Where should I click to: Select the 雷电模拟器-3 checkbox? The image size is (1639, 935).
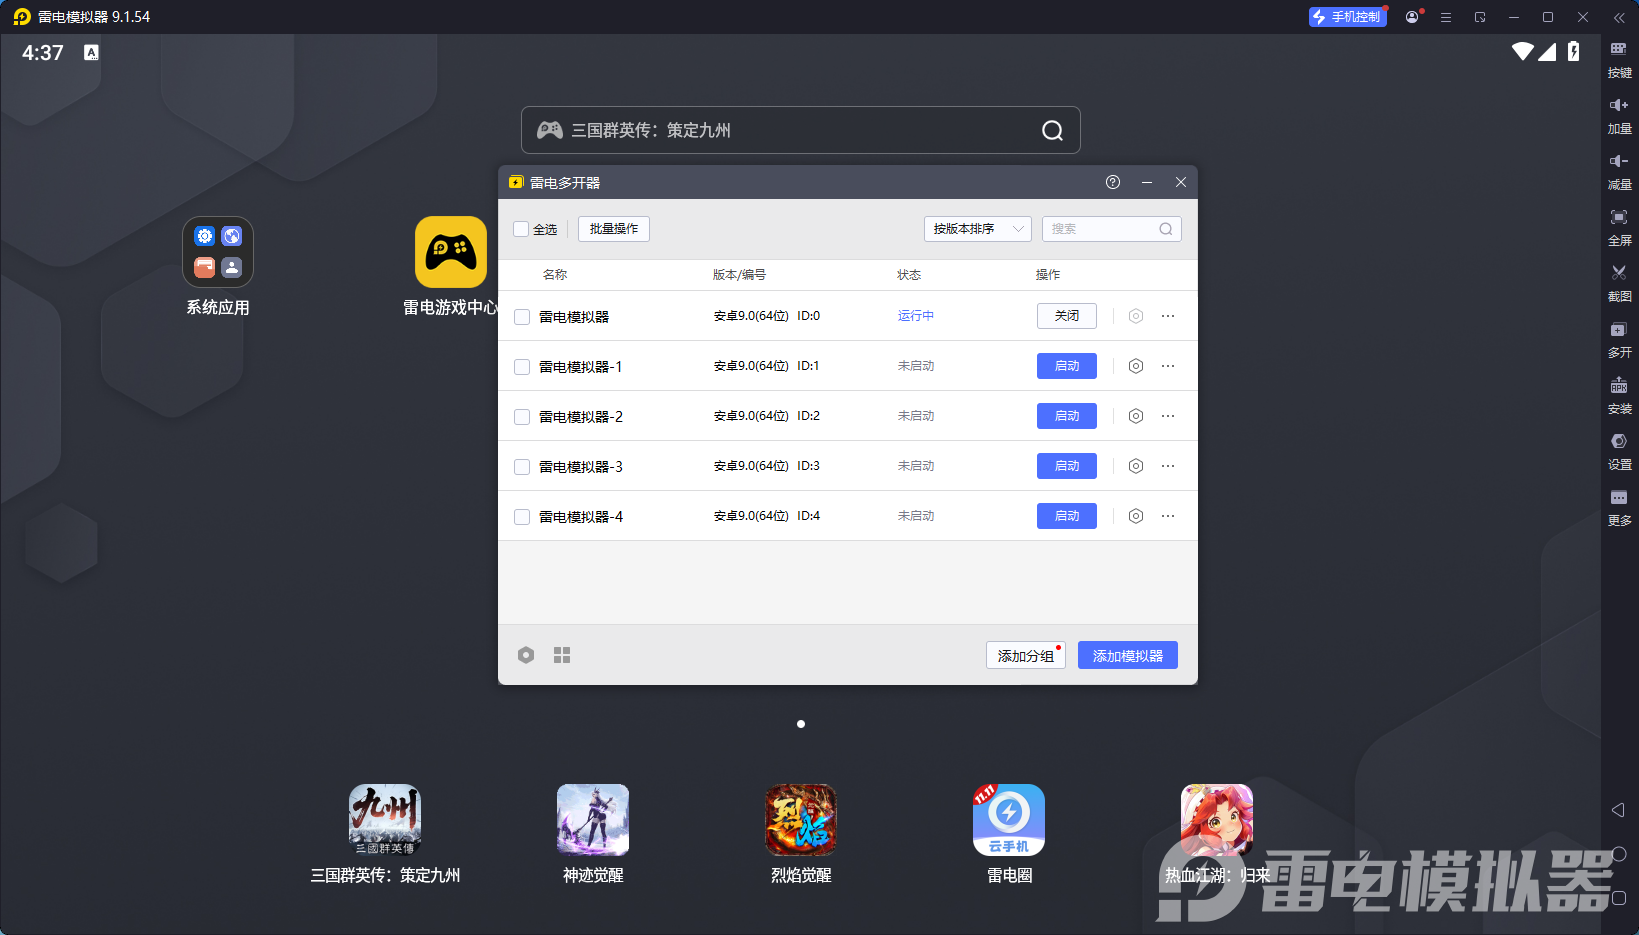(x=522, y=467)
